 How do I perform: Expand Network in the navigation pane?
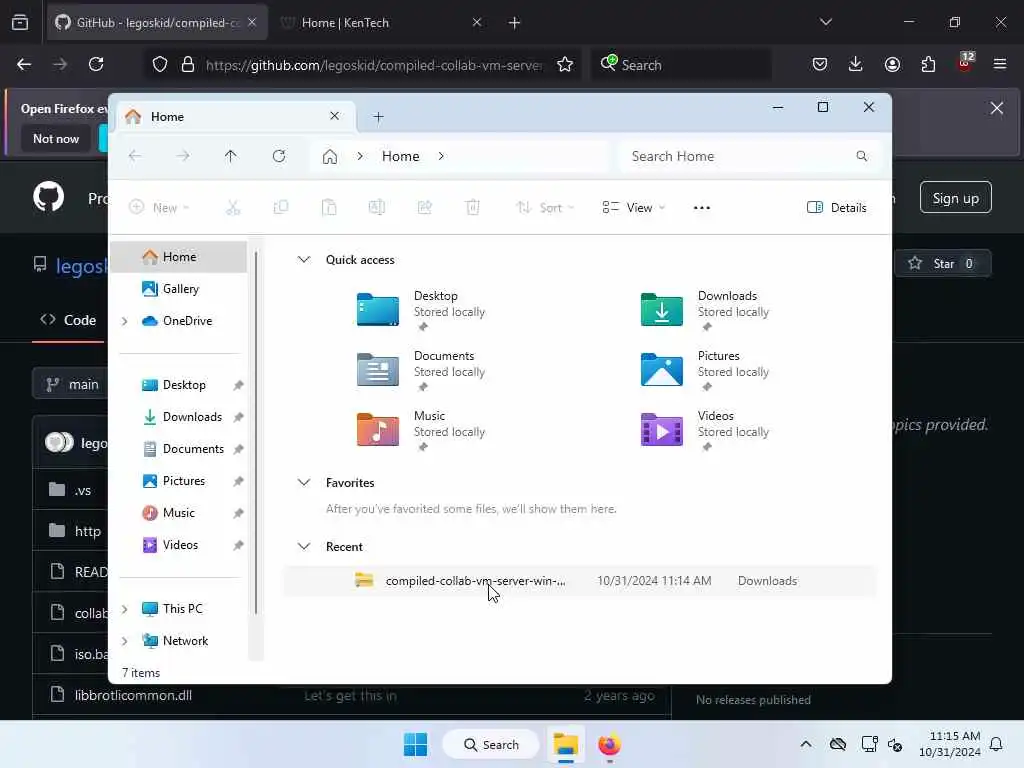click(124, 641)
